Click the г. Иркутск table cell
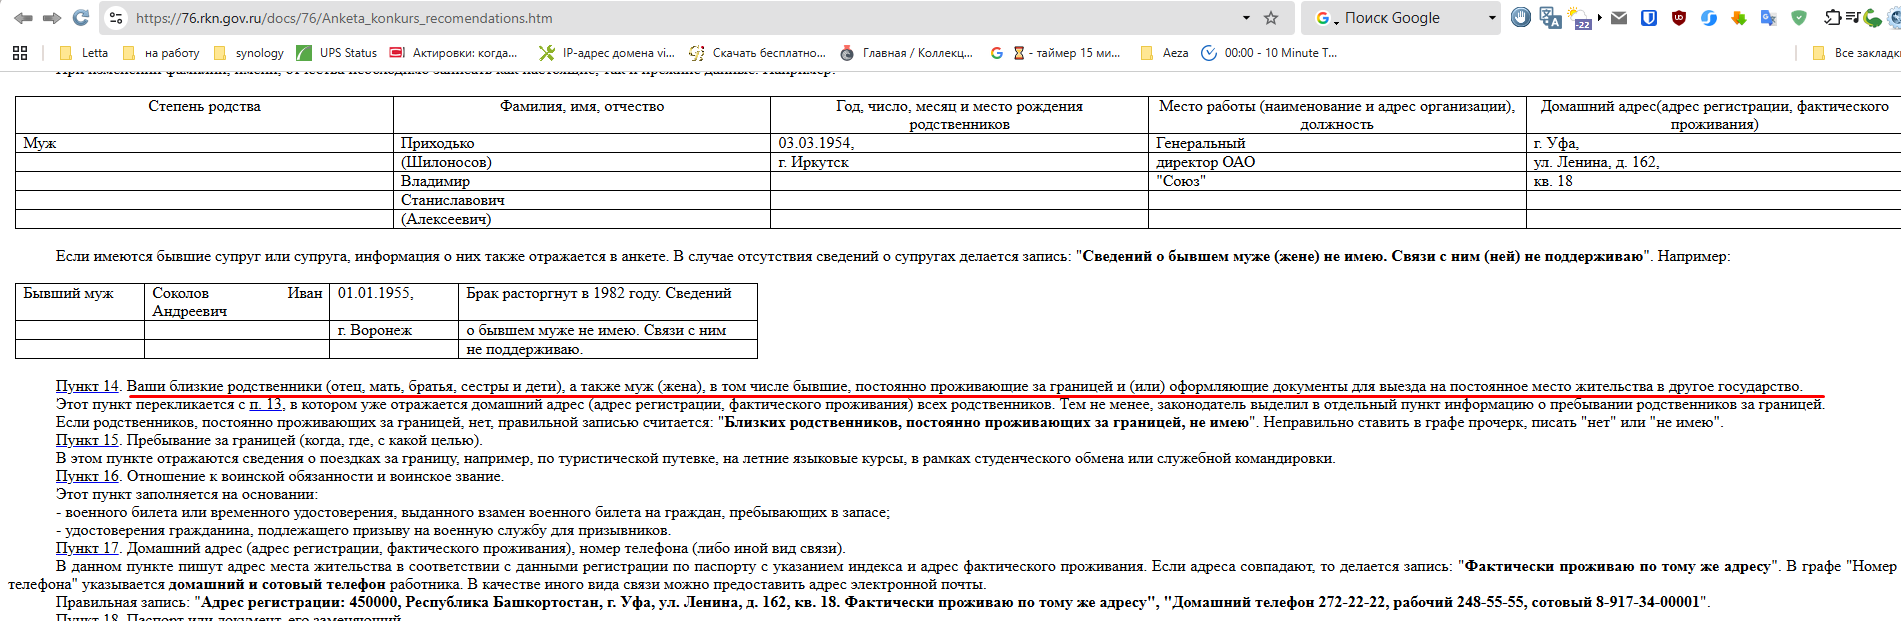The width and height of the screenshot is (1901, 621). 959,162
